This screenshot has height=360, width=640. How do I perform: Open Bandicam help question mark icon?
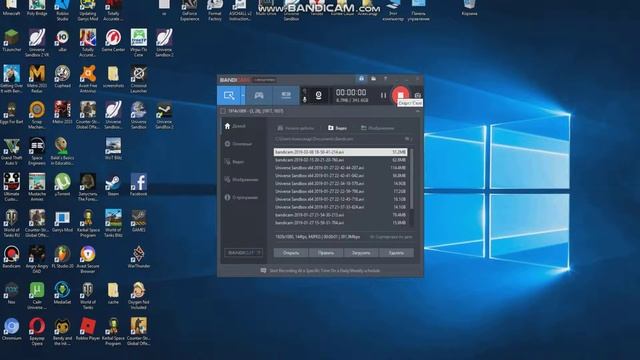pyautogui.click(x=385, y=78)
